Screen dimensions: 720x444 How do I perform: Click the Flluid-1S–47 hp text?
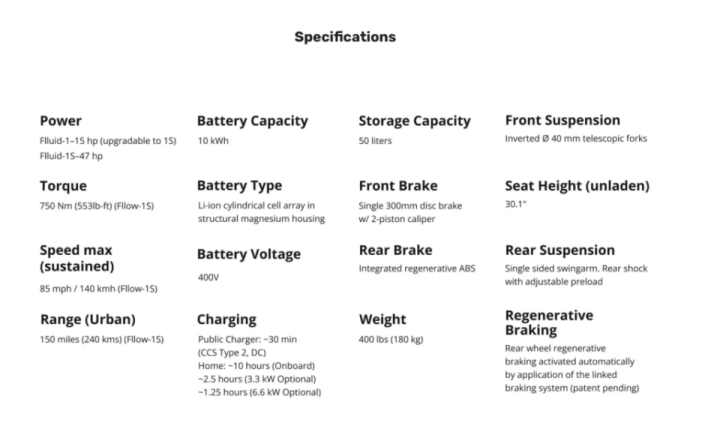pyautogui.click(x=71, y=156)
